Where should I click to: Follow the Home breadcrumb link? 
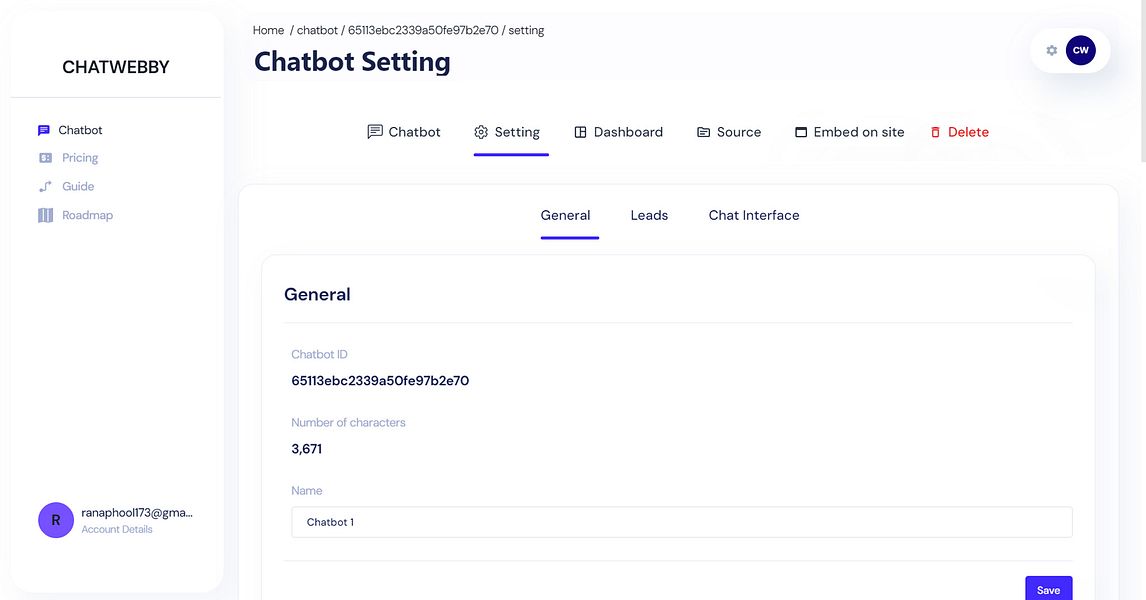tap(269, 30)
